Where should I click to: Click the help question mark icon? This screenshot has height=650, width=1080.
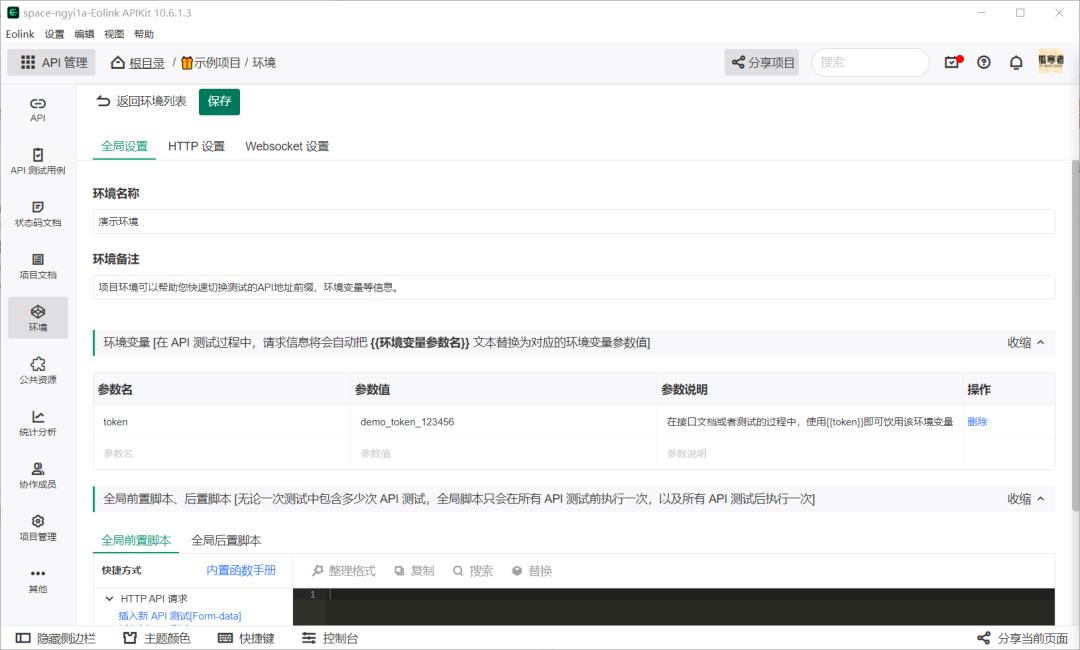pos(984,63)
